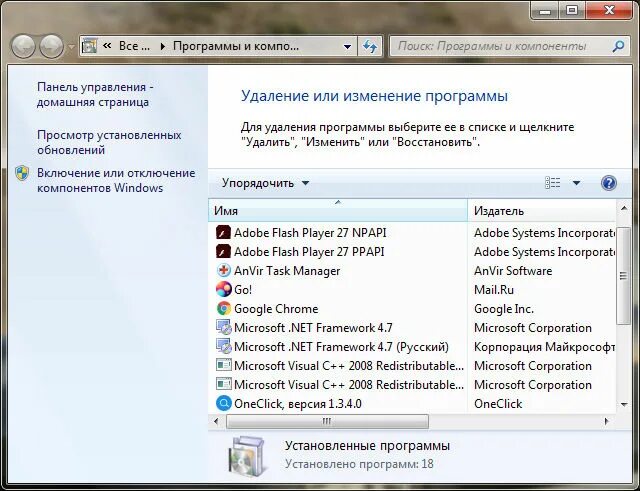Click the OneClick program icon
Image resolution: width=640 pixels, height=491 pixels.
tap(223, 404)
